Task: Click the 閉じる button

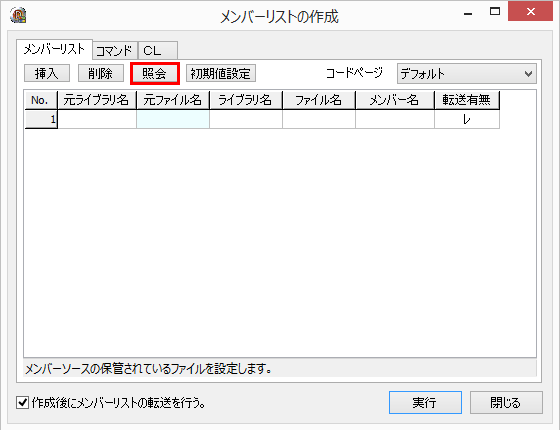Action: (x=506, y=402)
